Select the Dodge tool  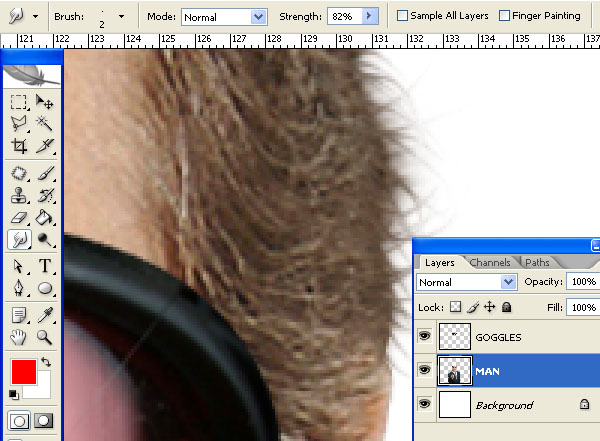pyautogui.click(x=44, y=240)
